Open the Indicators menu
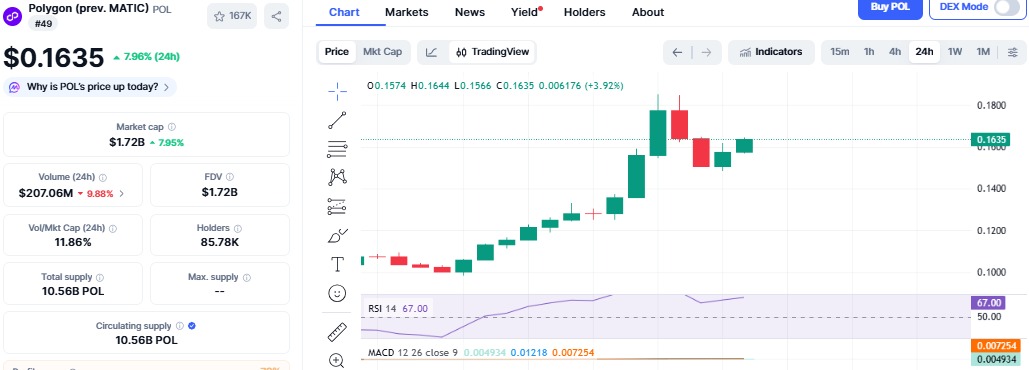 coord(771,52)
